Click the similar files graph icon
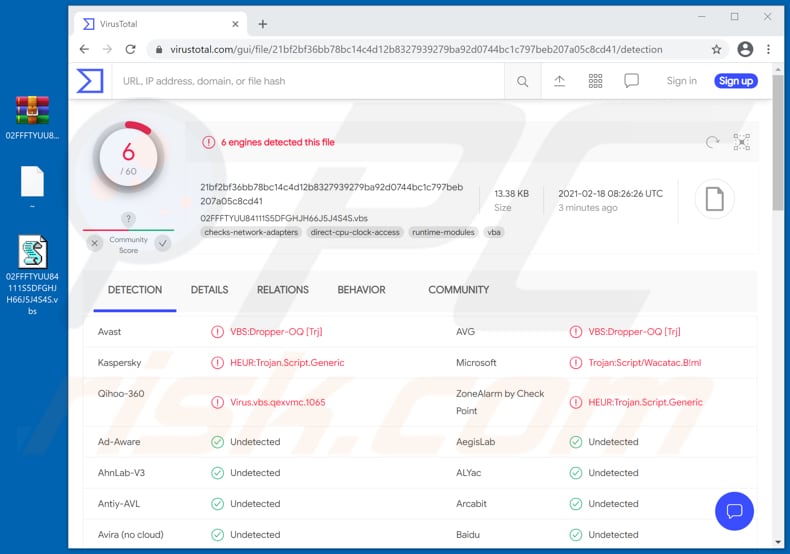 tap(741, 142)
